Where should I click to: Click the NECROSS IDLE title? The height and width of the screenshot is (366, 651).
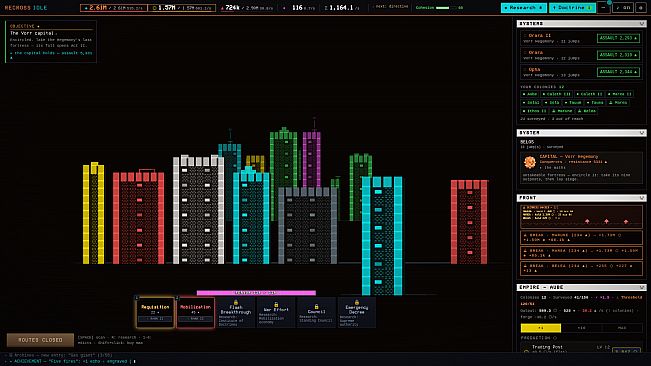26,8
